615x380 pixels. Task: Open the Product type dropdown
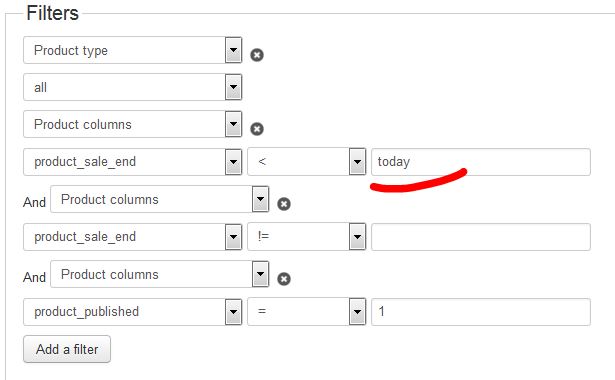pos(133,50)
